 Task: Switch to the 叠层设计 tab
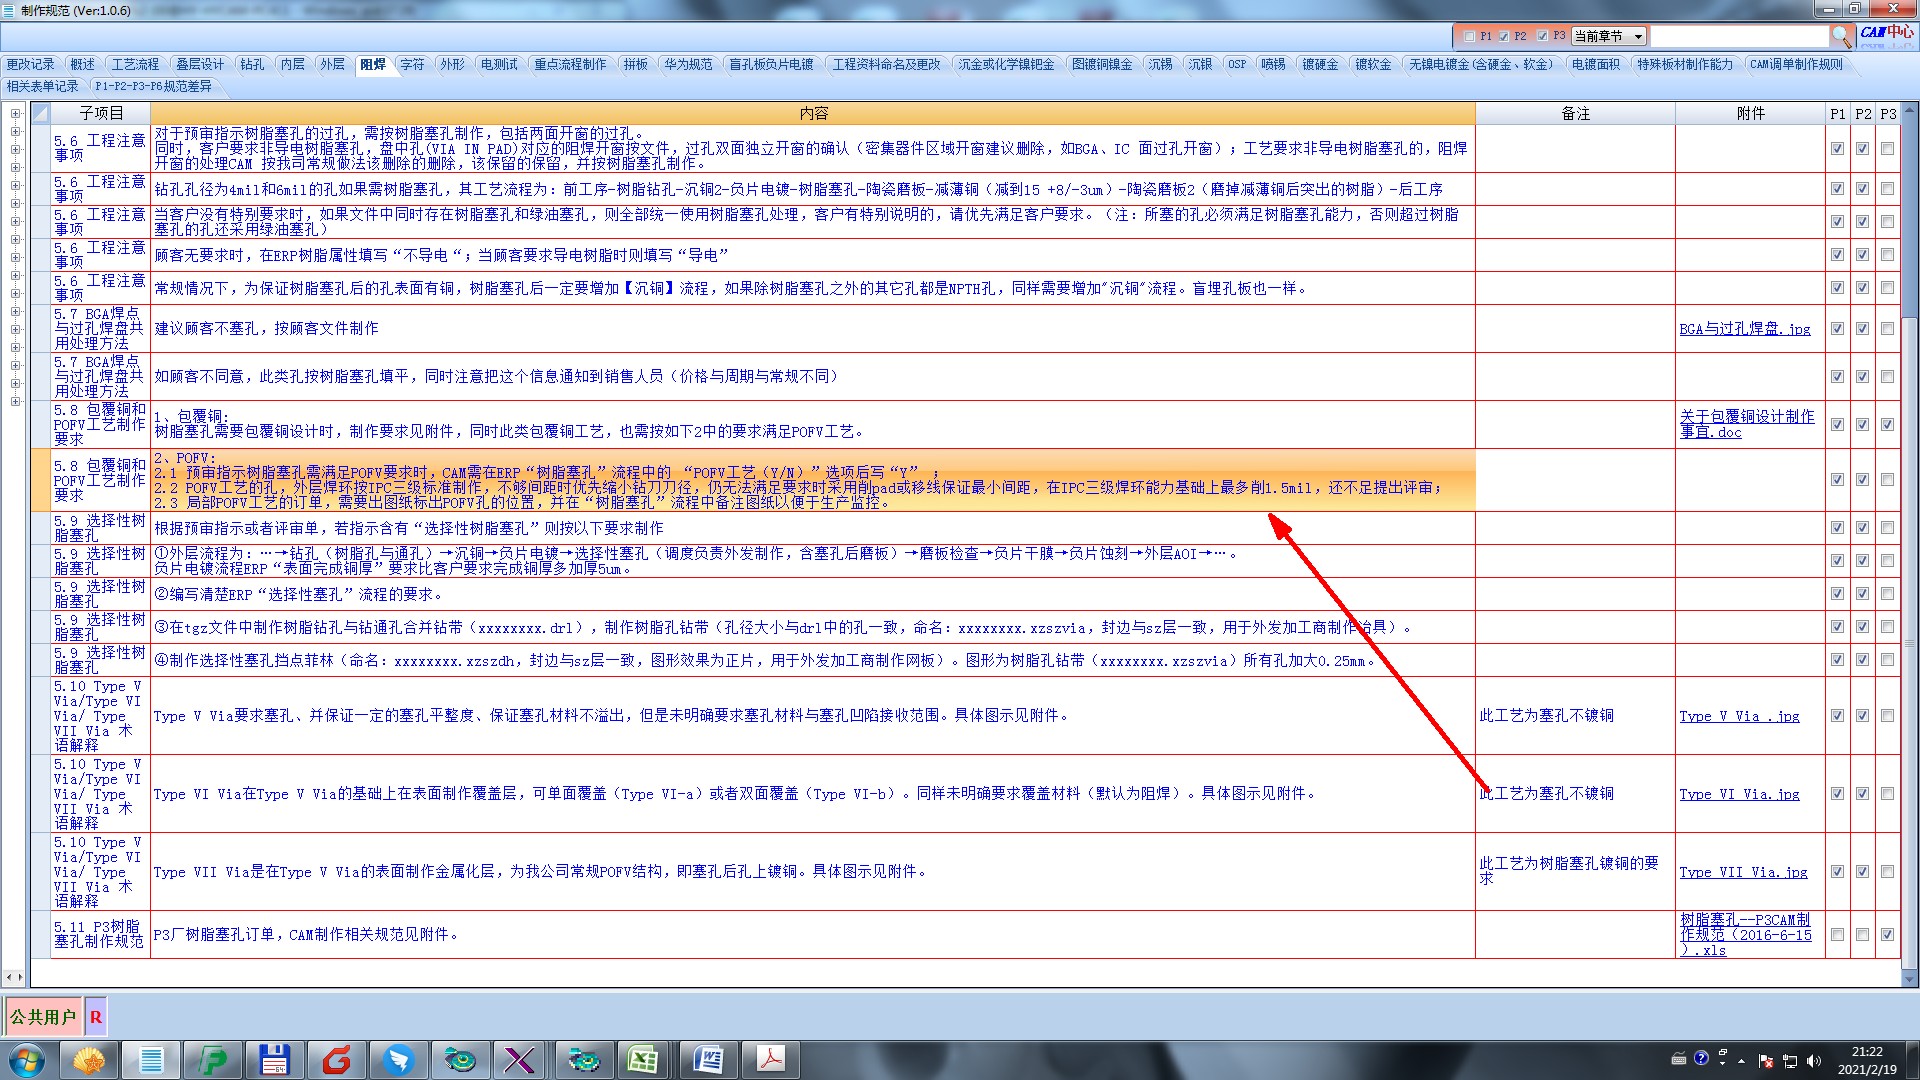pyautogui.click(x=200, y=64)
